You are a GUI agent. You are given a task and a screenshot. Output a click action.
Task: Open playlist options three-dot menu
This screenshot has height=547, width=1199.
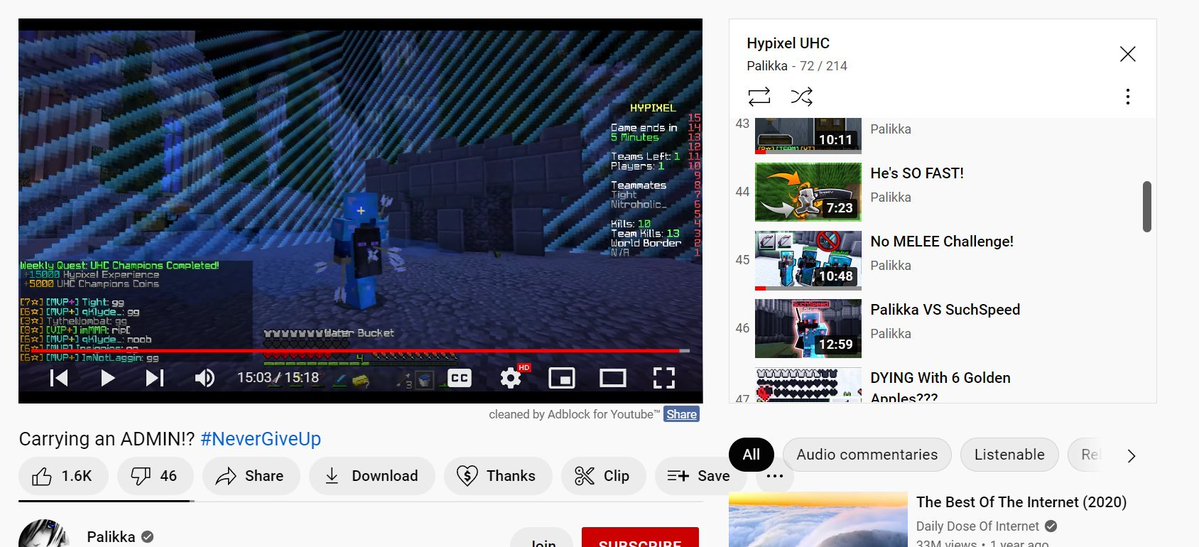point(1127,96)
